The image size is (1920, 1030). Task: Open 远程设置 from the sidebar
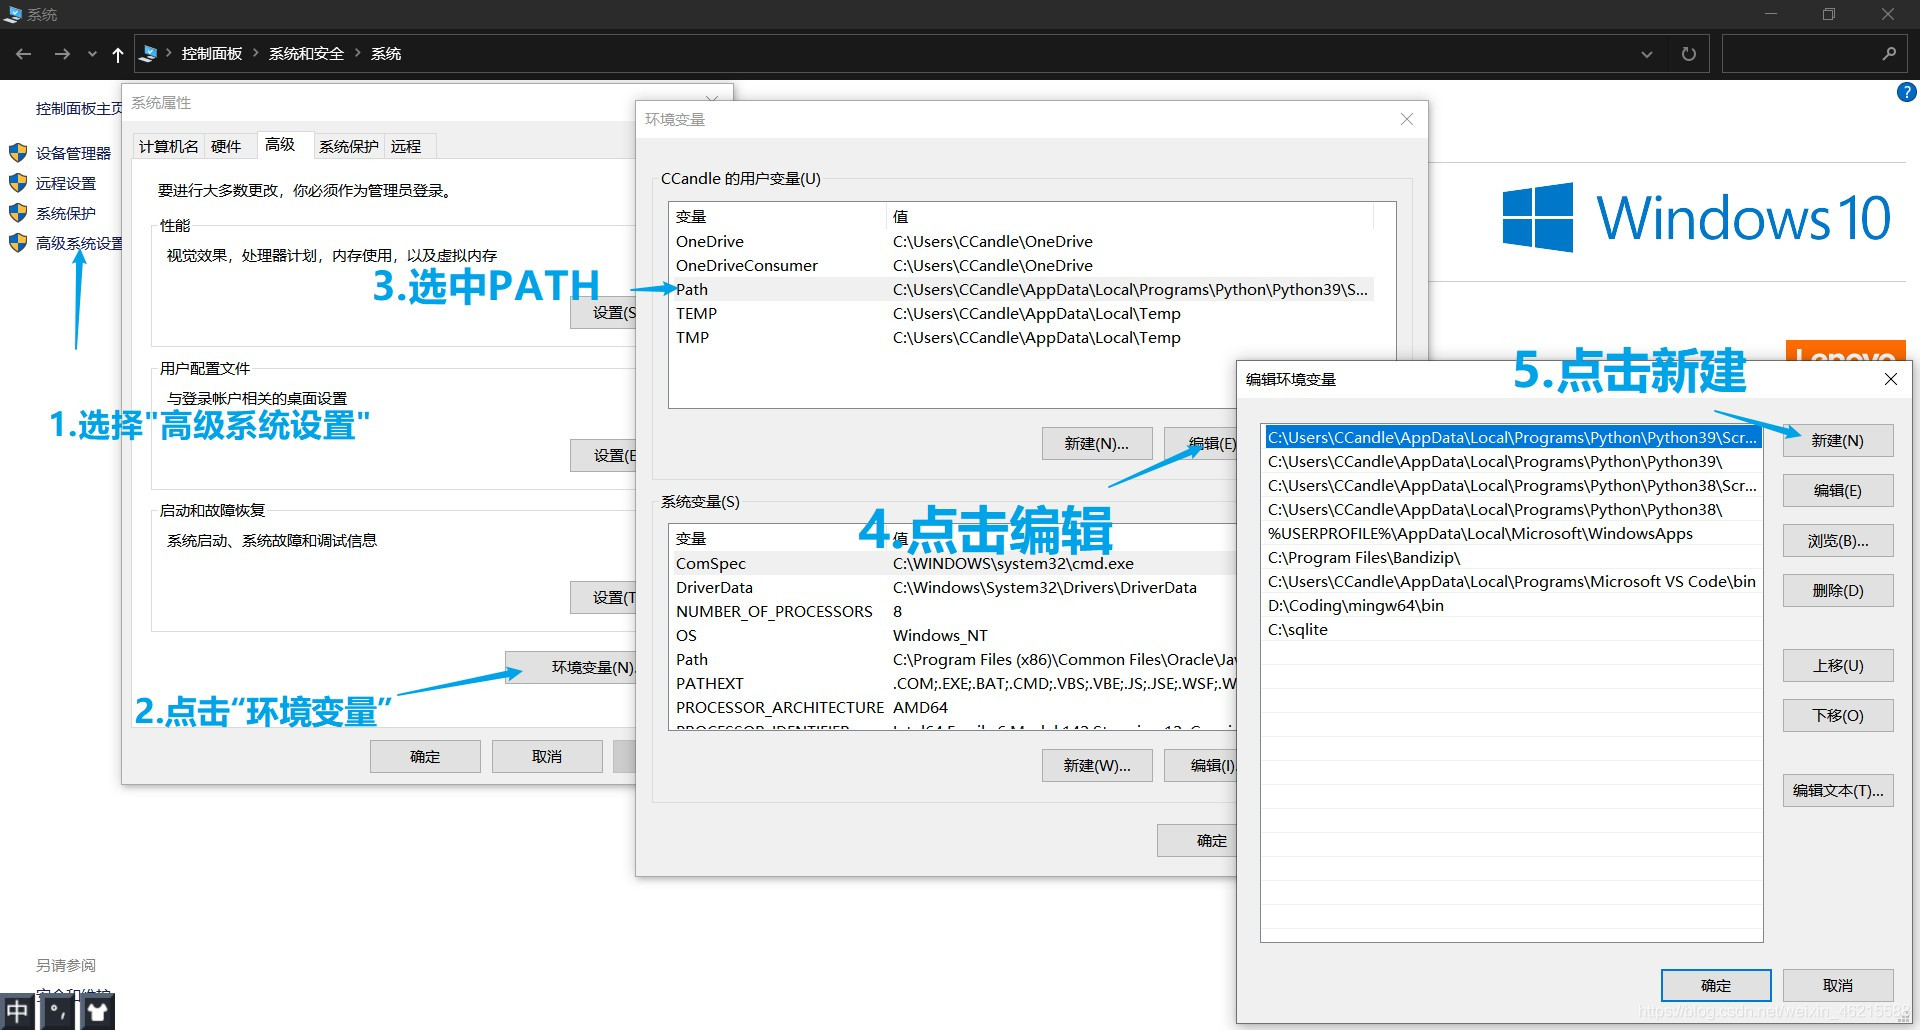[x=66, y=183]
